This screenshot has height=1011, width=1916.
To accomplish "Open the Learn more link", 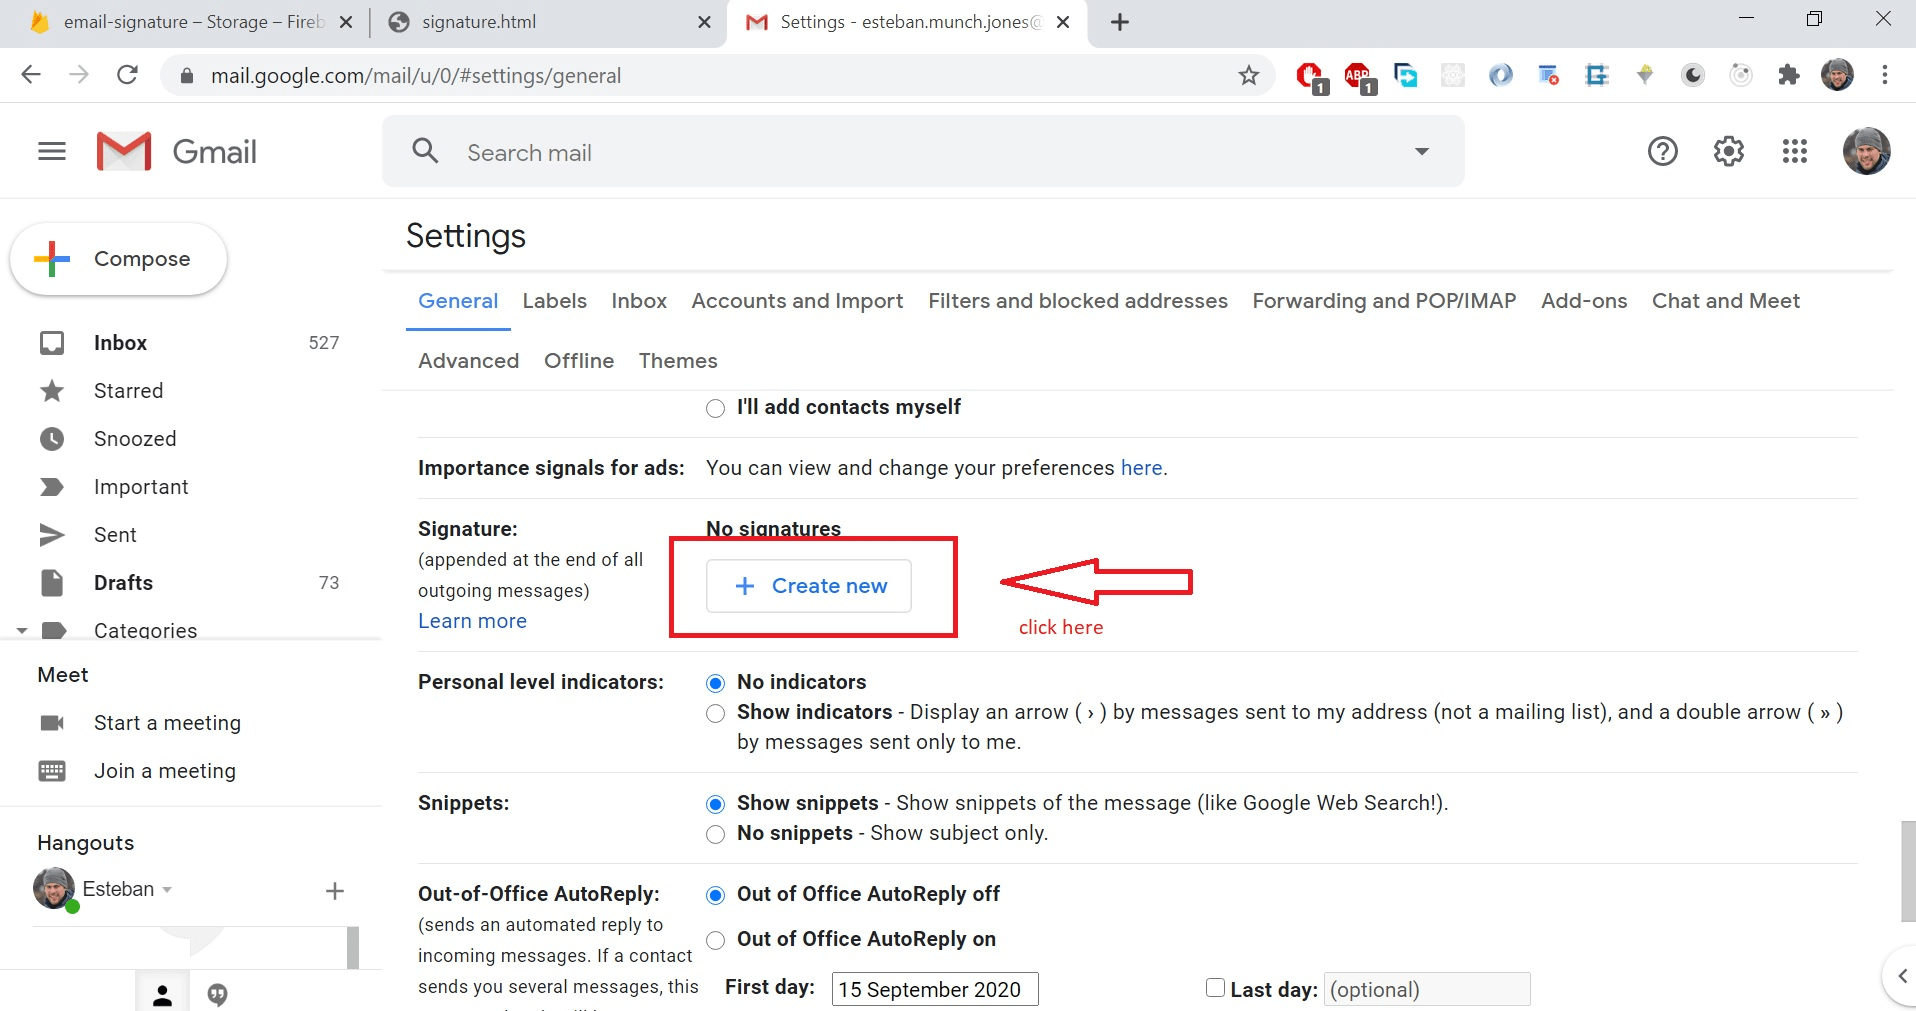I will (x=472, y=620).
